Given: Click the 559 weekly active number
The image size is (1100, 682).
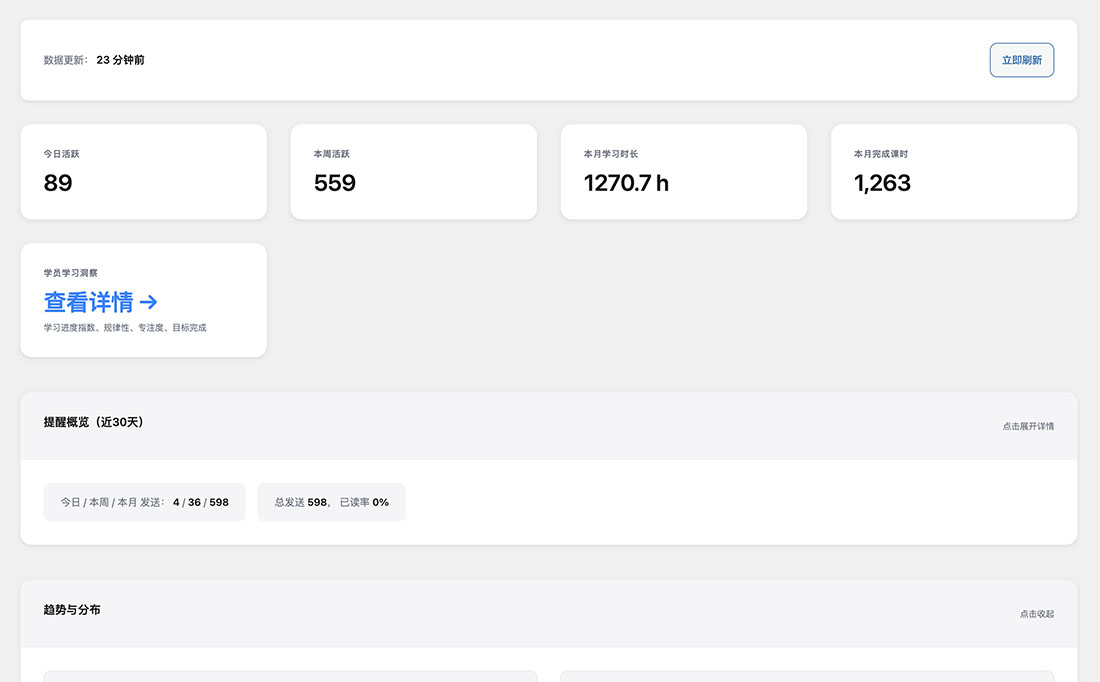Looking at the screenshot, I should [335, 183].
